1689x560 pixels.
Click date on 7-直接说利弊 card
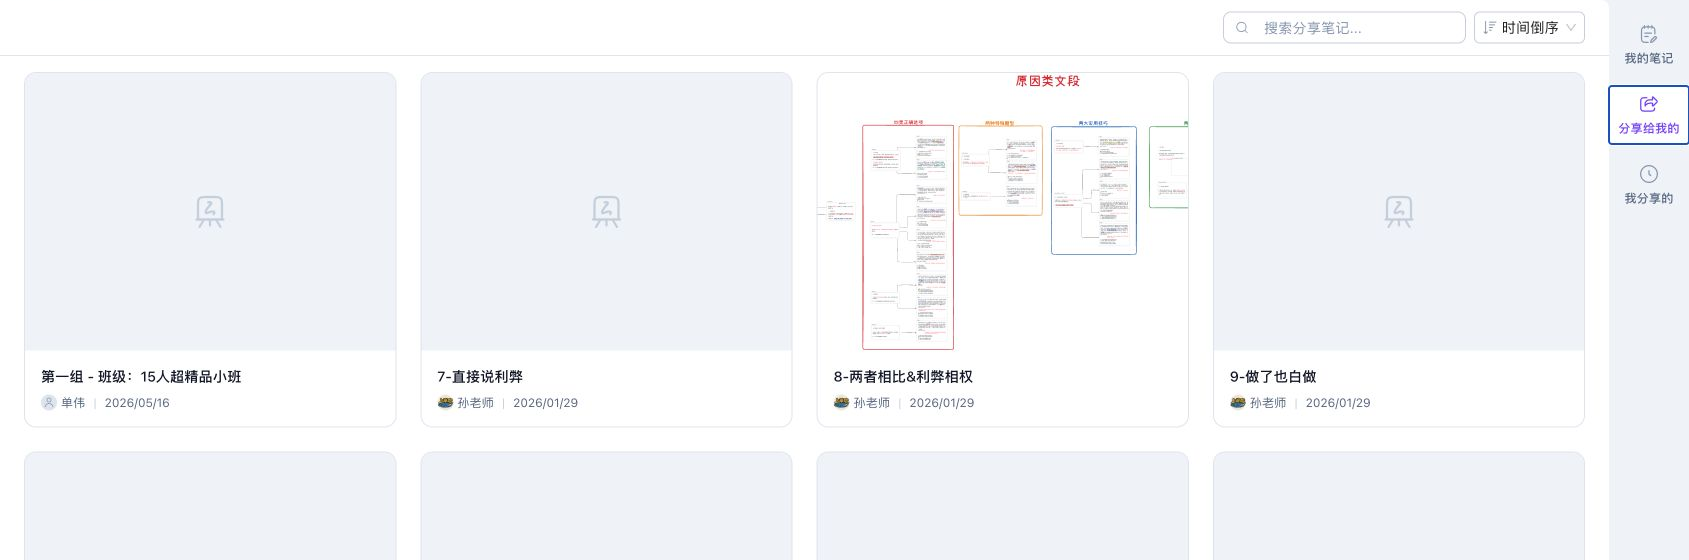click(545, 403)
